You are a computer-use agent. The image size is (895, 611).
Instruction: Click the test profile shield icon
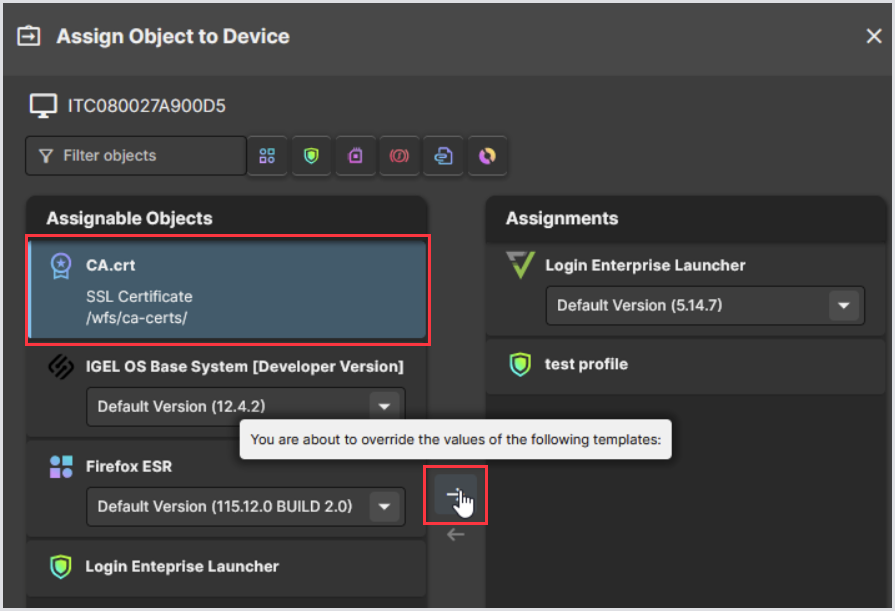520,365
